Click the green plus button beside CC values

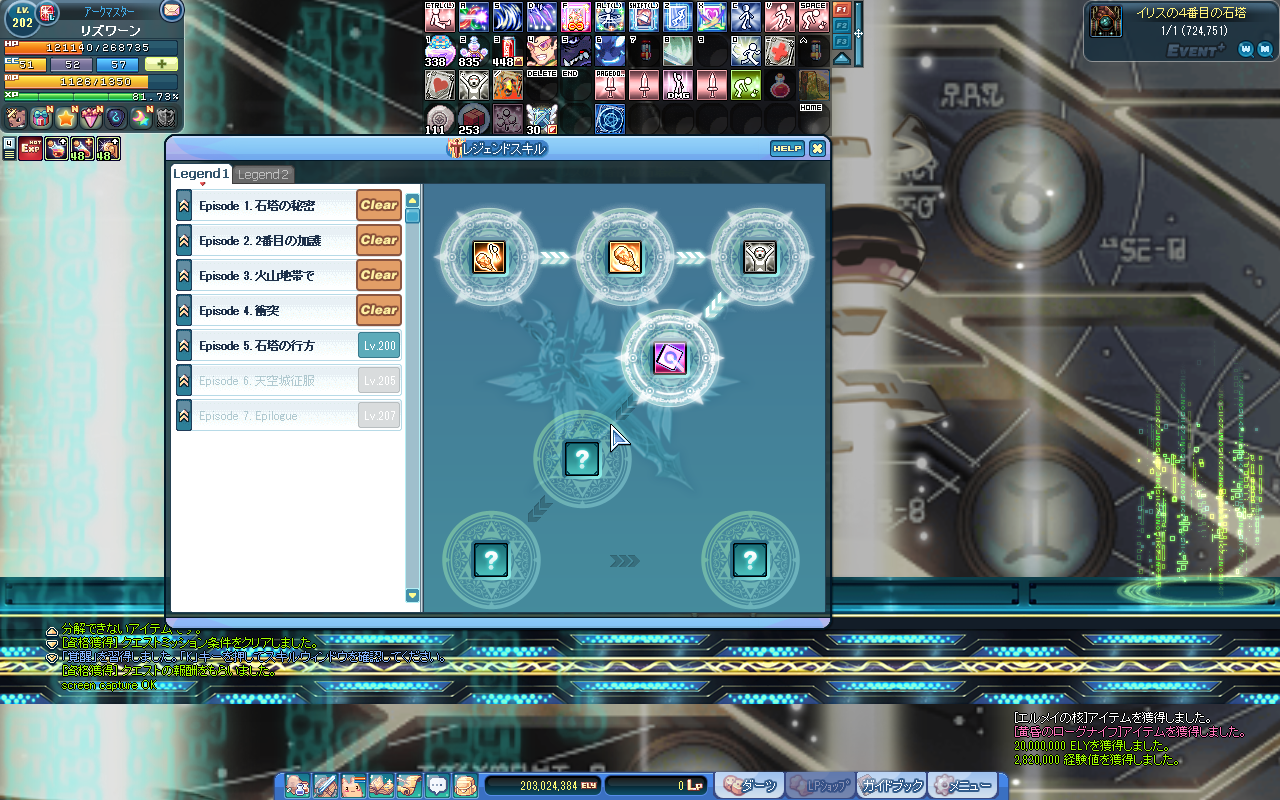pyautogui.click(x=161, y=64)
